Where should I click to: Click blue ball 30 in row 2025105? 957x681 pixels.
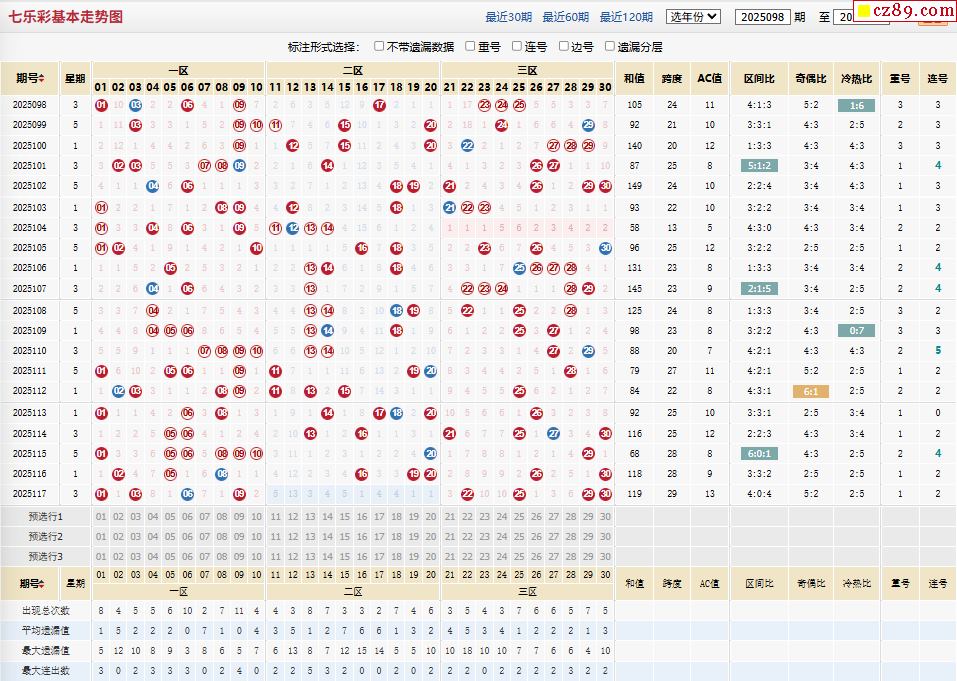(x=605, y=248)
